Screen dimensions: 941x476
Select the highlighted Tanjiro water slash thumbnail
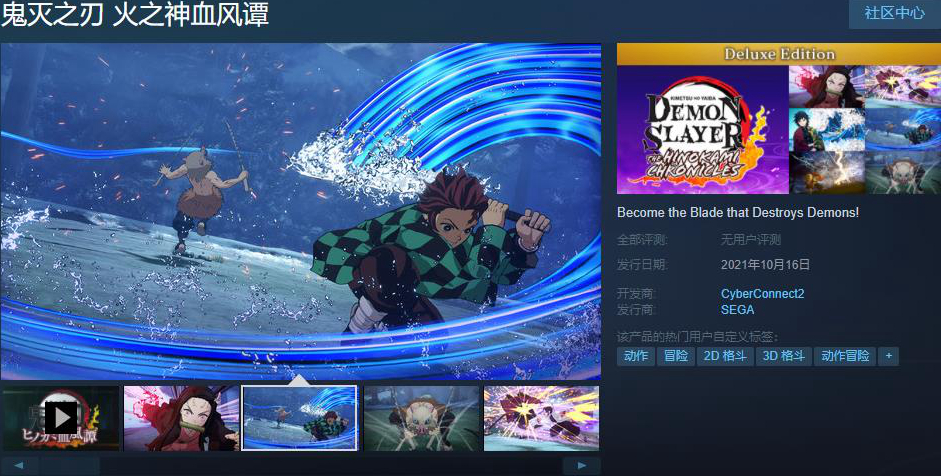[299, 418]
